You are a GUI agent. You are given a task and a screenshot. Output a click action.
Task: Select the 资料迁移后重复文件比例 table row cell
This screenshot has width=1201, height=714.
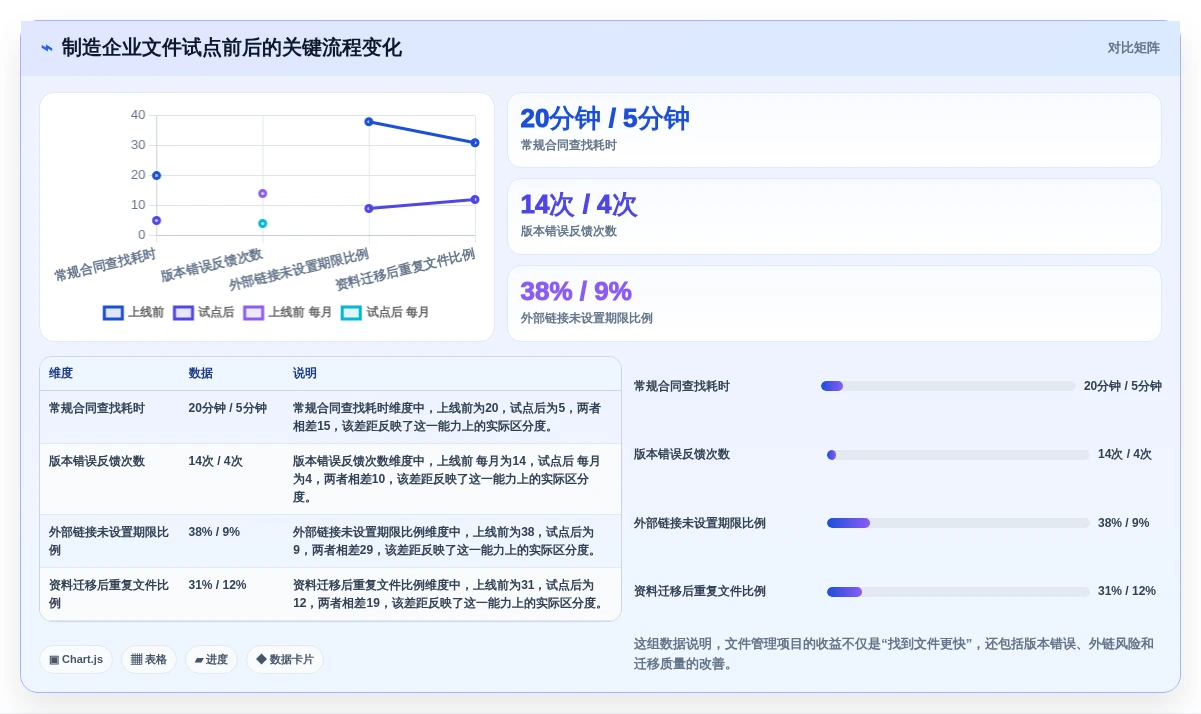109,594
